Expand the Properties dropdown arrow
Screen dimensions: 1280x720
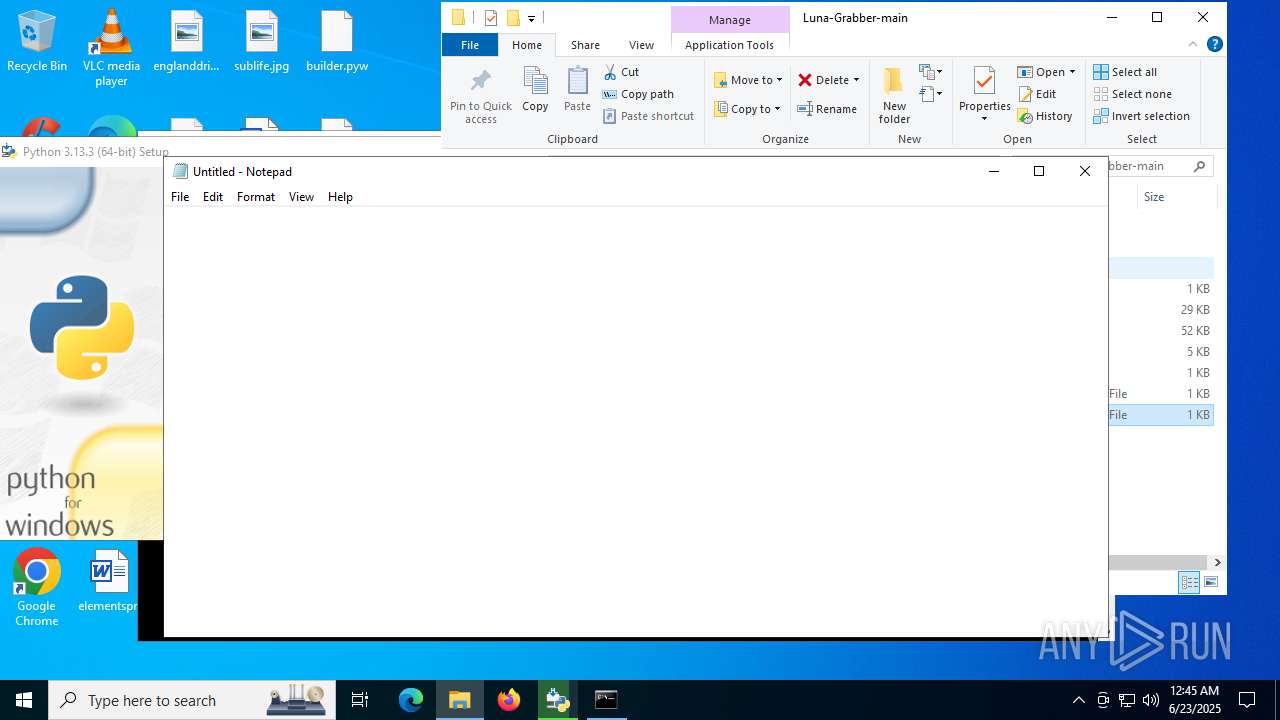(x=985, y=119)
